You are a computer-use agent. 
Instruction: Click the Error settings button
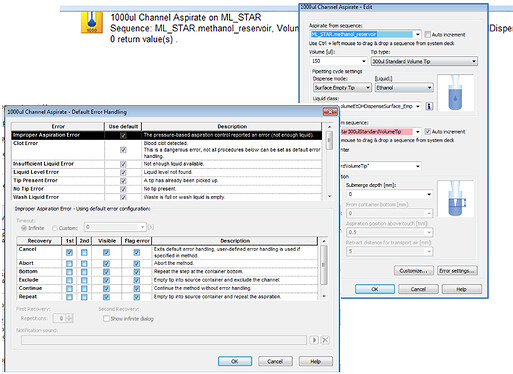pos(457,271)
